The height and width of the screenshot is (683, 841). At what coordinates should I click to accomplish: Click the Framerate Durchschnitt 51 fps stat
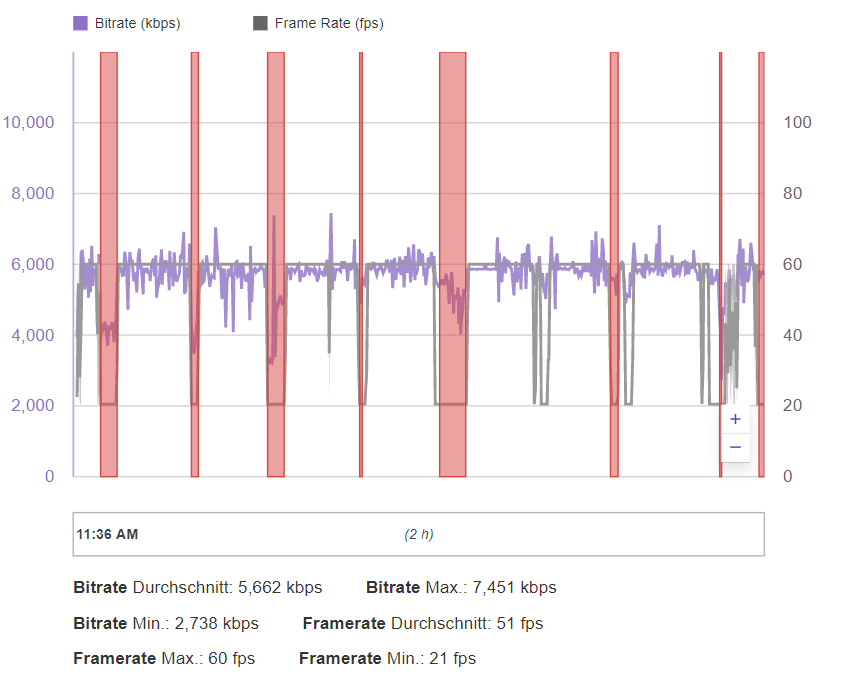(423, 624)
